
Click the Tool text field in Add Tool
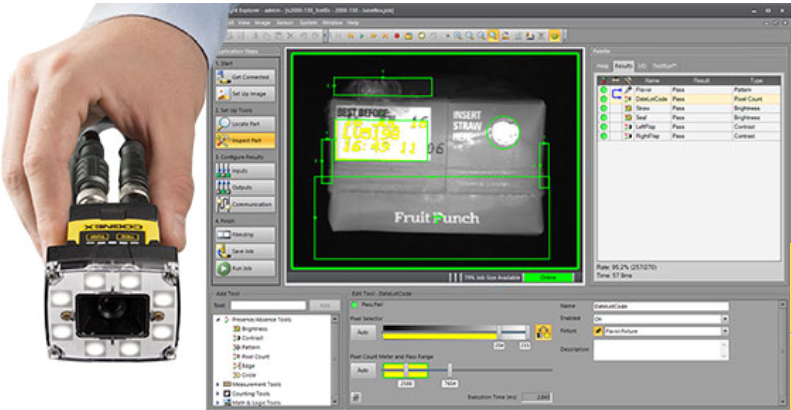point(268,306)
